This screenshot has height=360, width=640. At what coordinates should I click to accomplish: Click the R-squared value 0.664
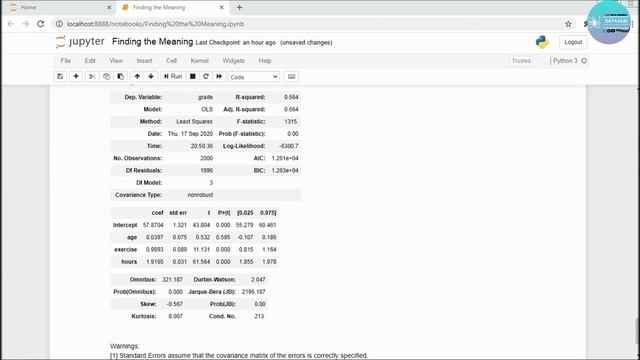click(291, 97)
